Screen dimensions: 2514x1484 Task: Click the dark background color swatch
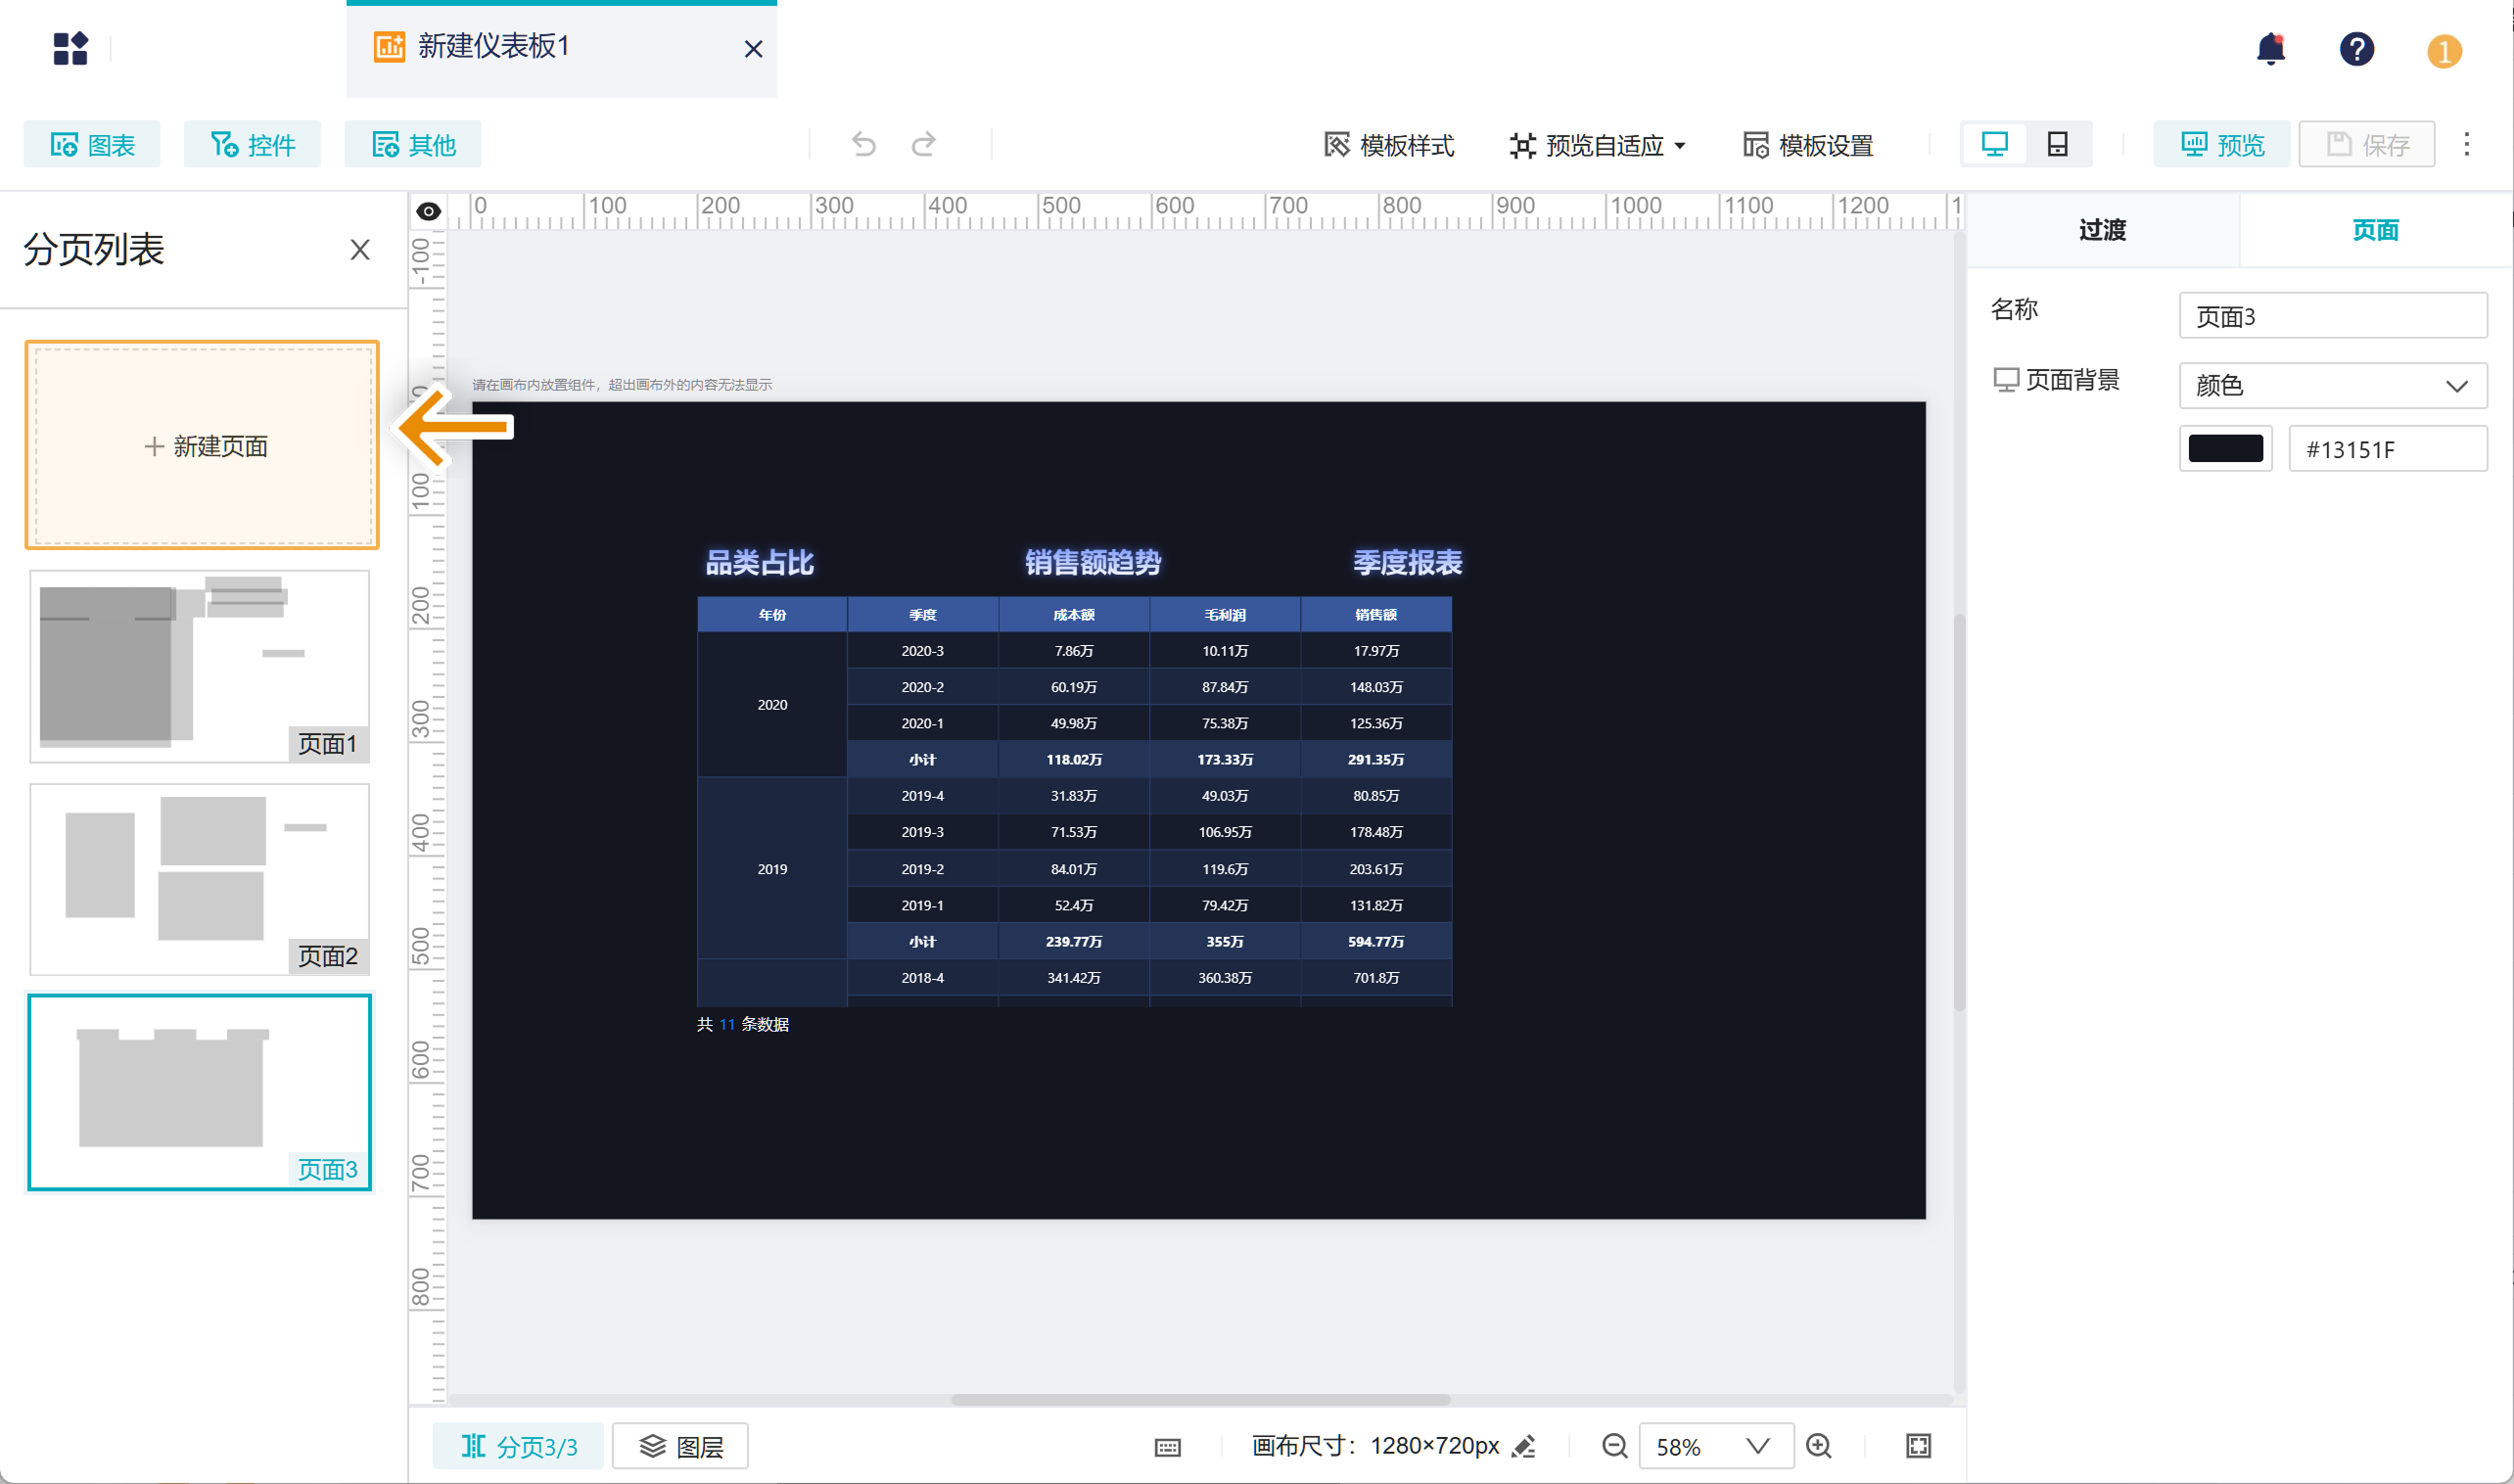(x=2225, y=449)
